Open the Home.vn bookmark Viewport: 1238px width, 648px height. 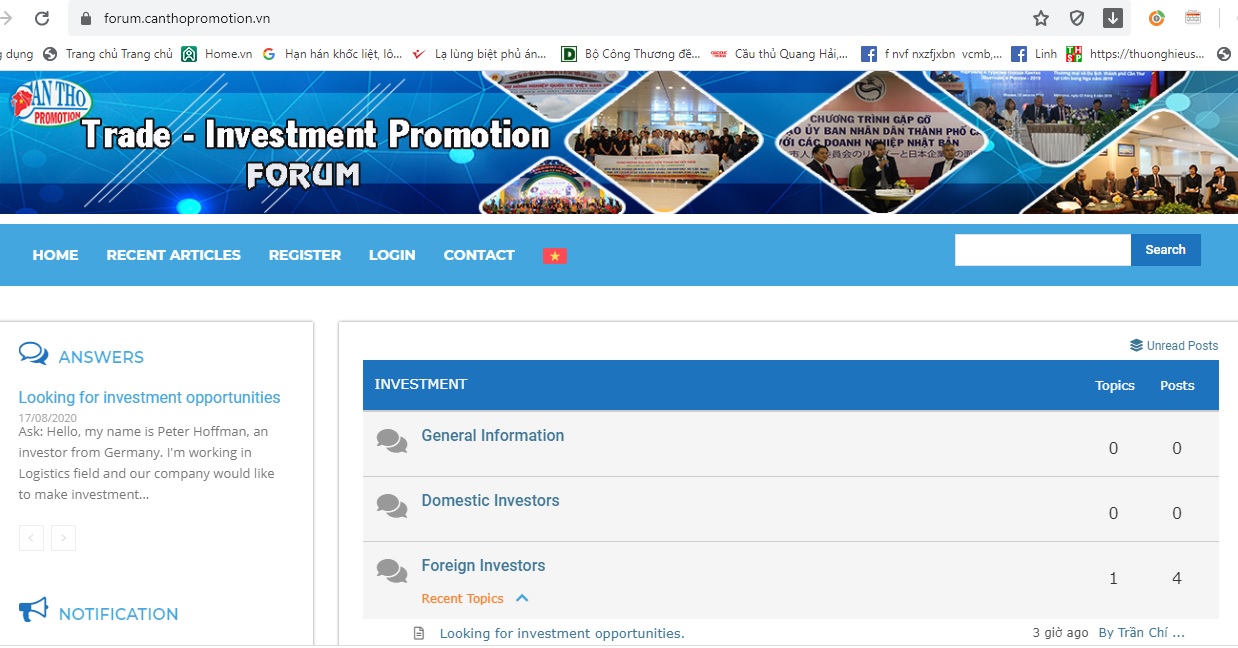[x=218, y=54]
